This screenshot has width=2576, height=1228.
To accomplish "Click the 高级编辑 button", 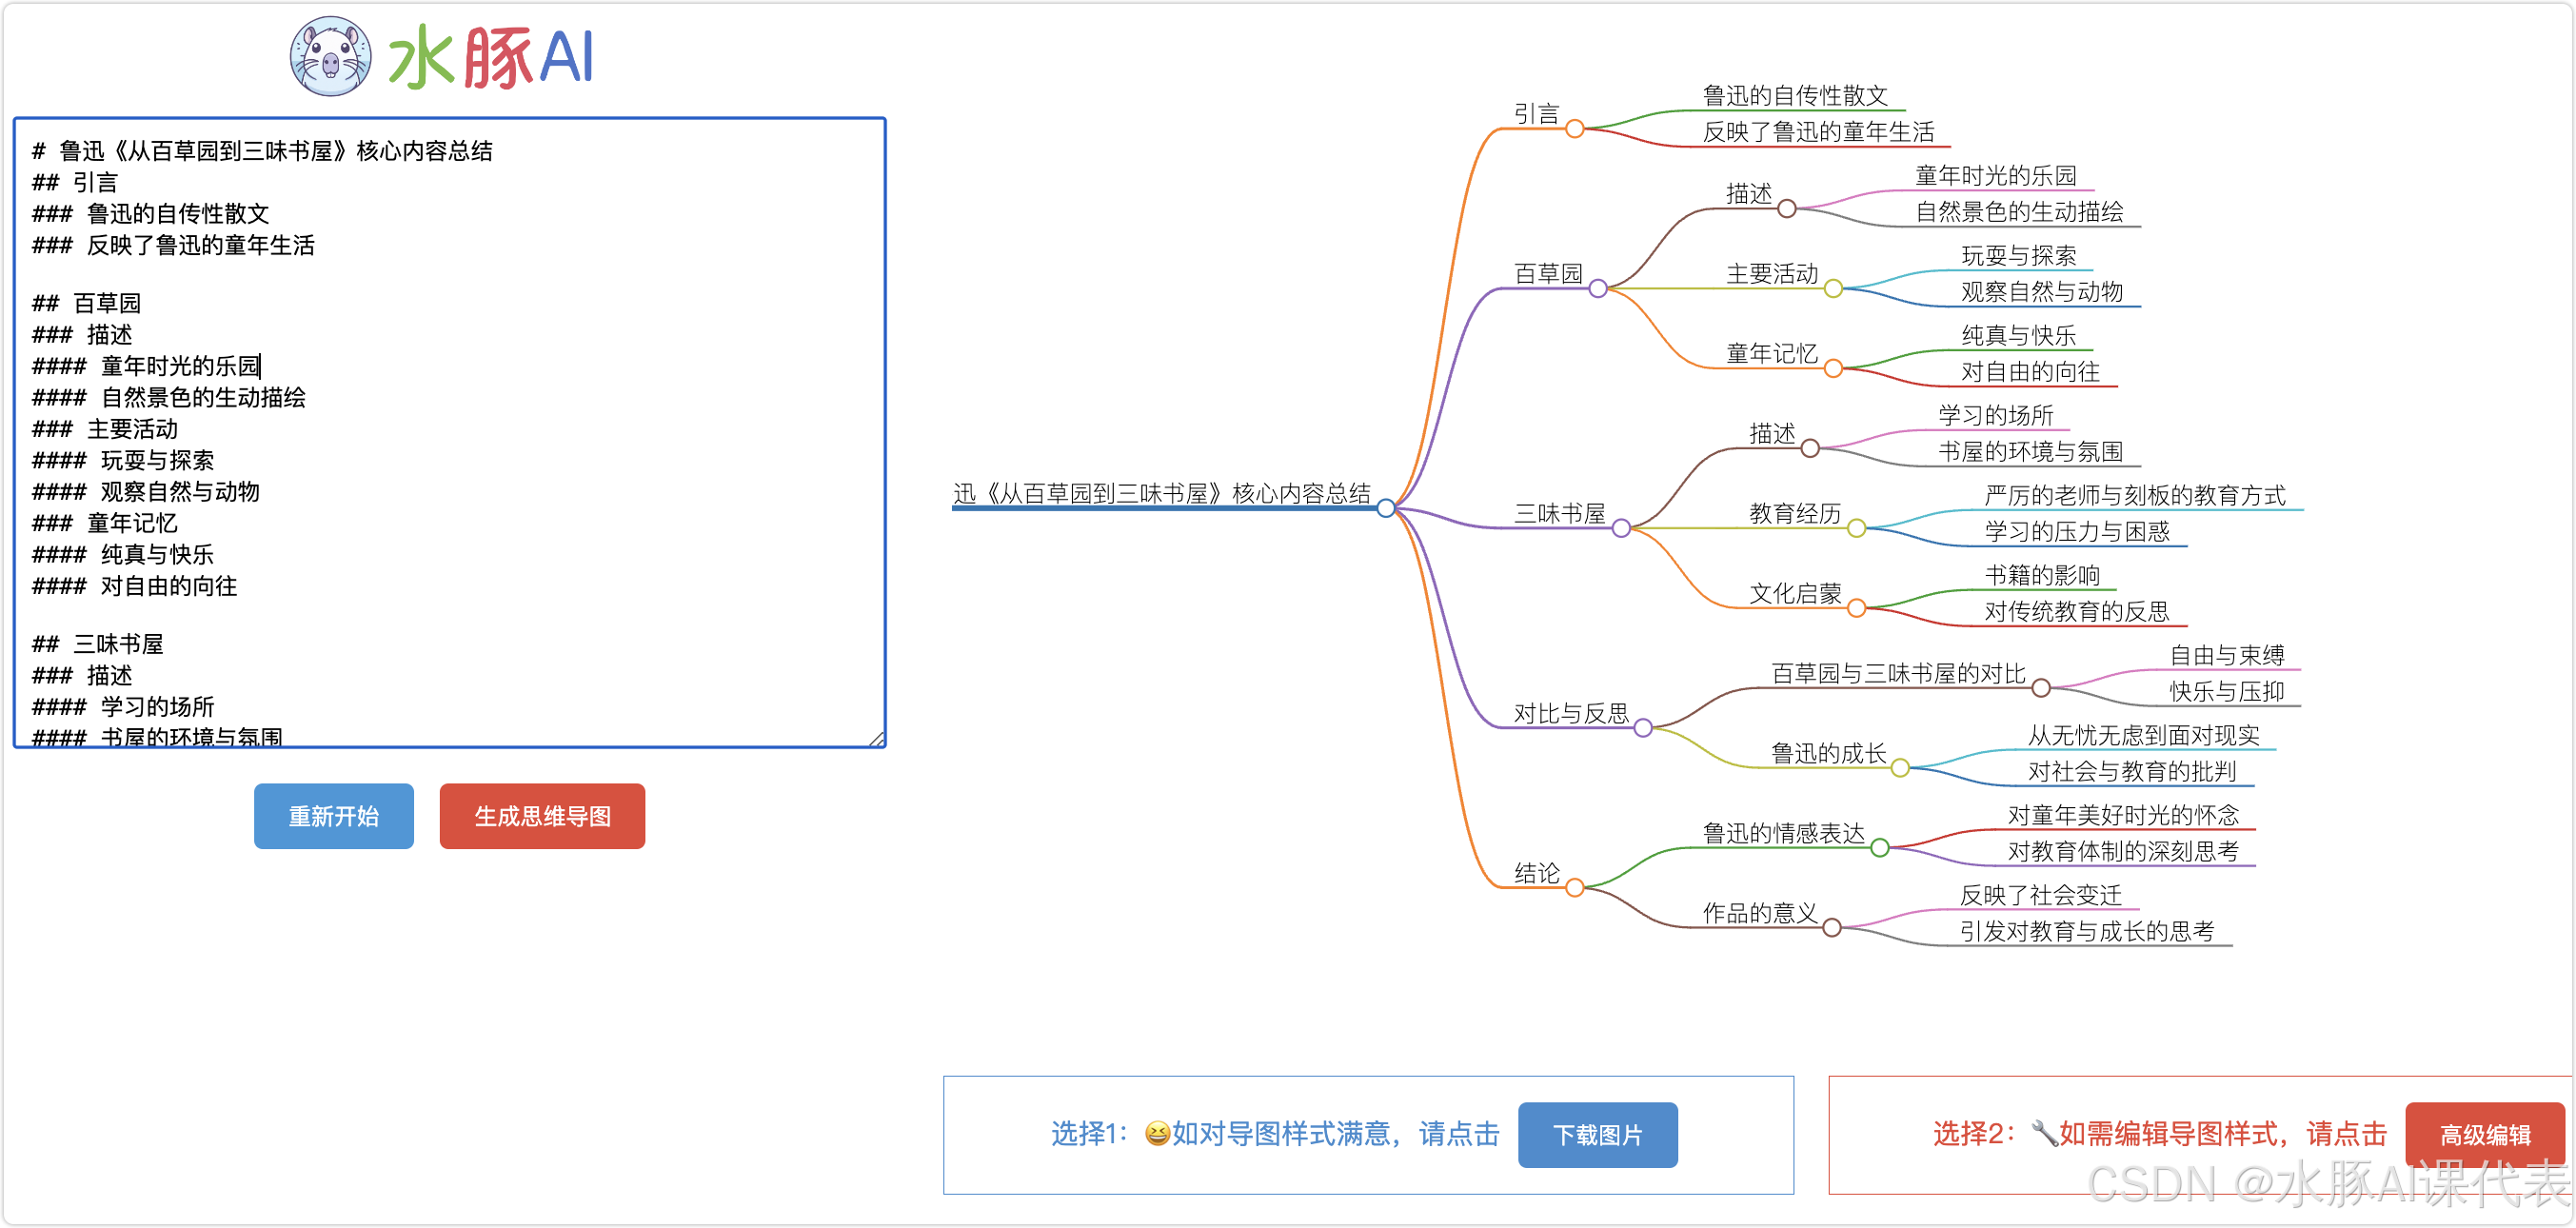I will tap(2484, 1134).
